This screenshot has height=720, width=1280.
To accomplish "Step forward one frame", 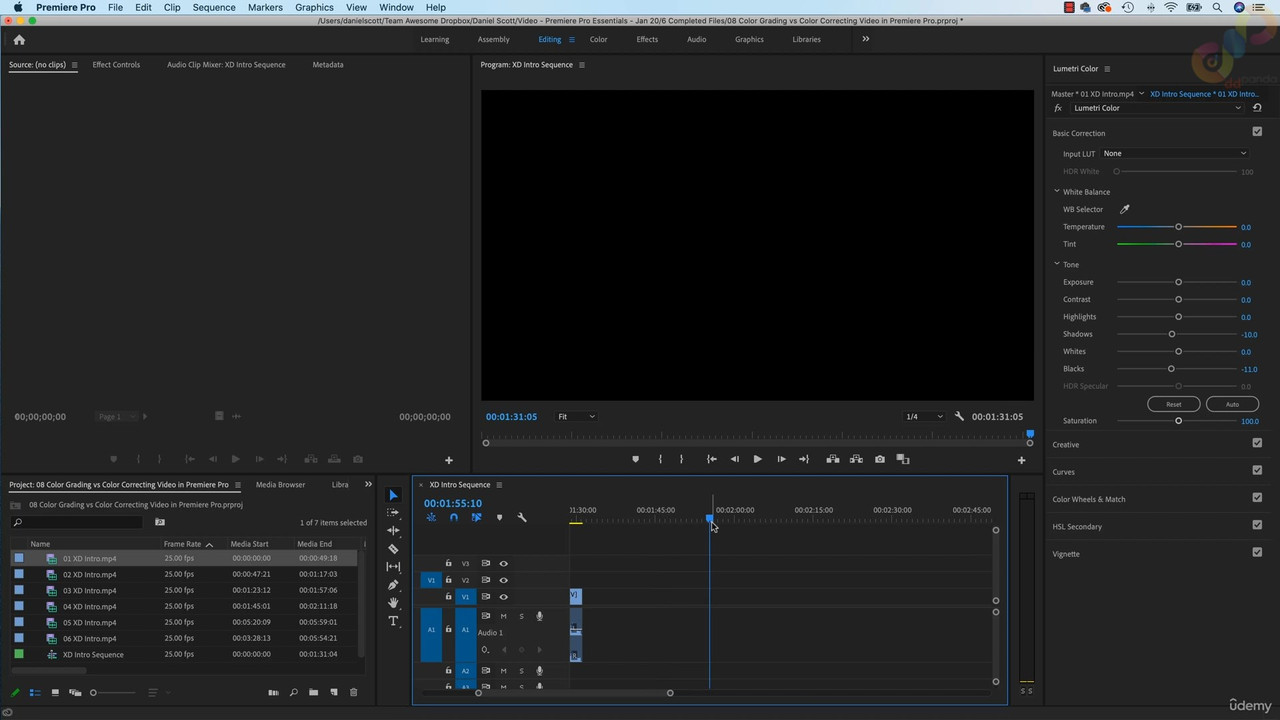I will click(781, 459).
